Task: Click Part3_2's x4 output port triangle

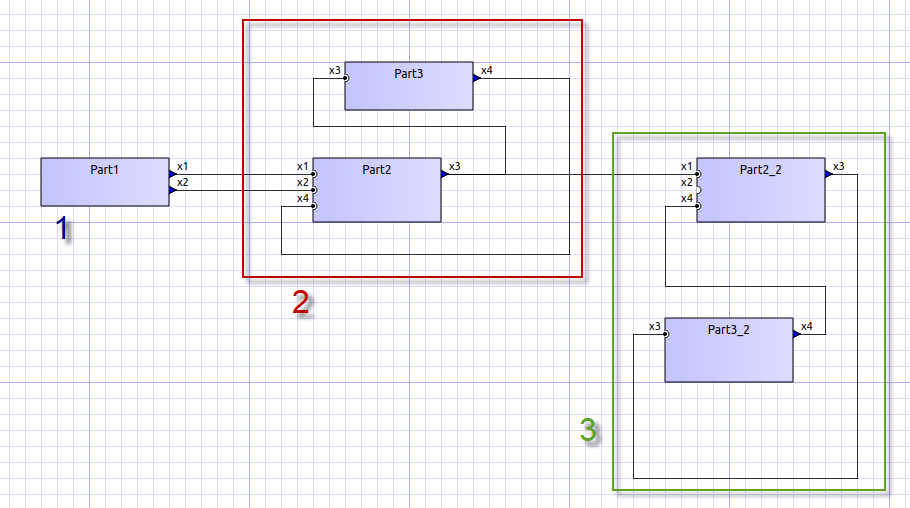Action: [797, 334]
